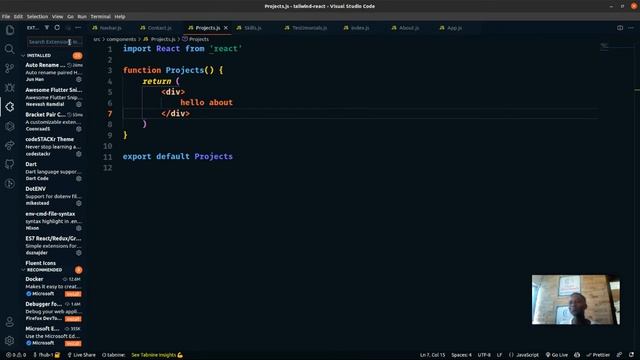
Task: Select the Extensions icon in activity bar
Action: tap(10, 107)
